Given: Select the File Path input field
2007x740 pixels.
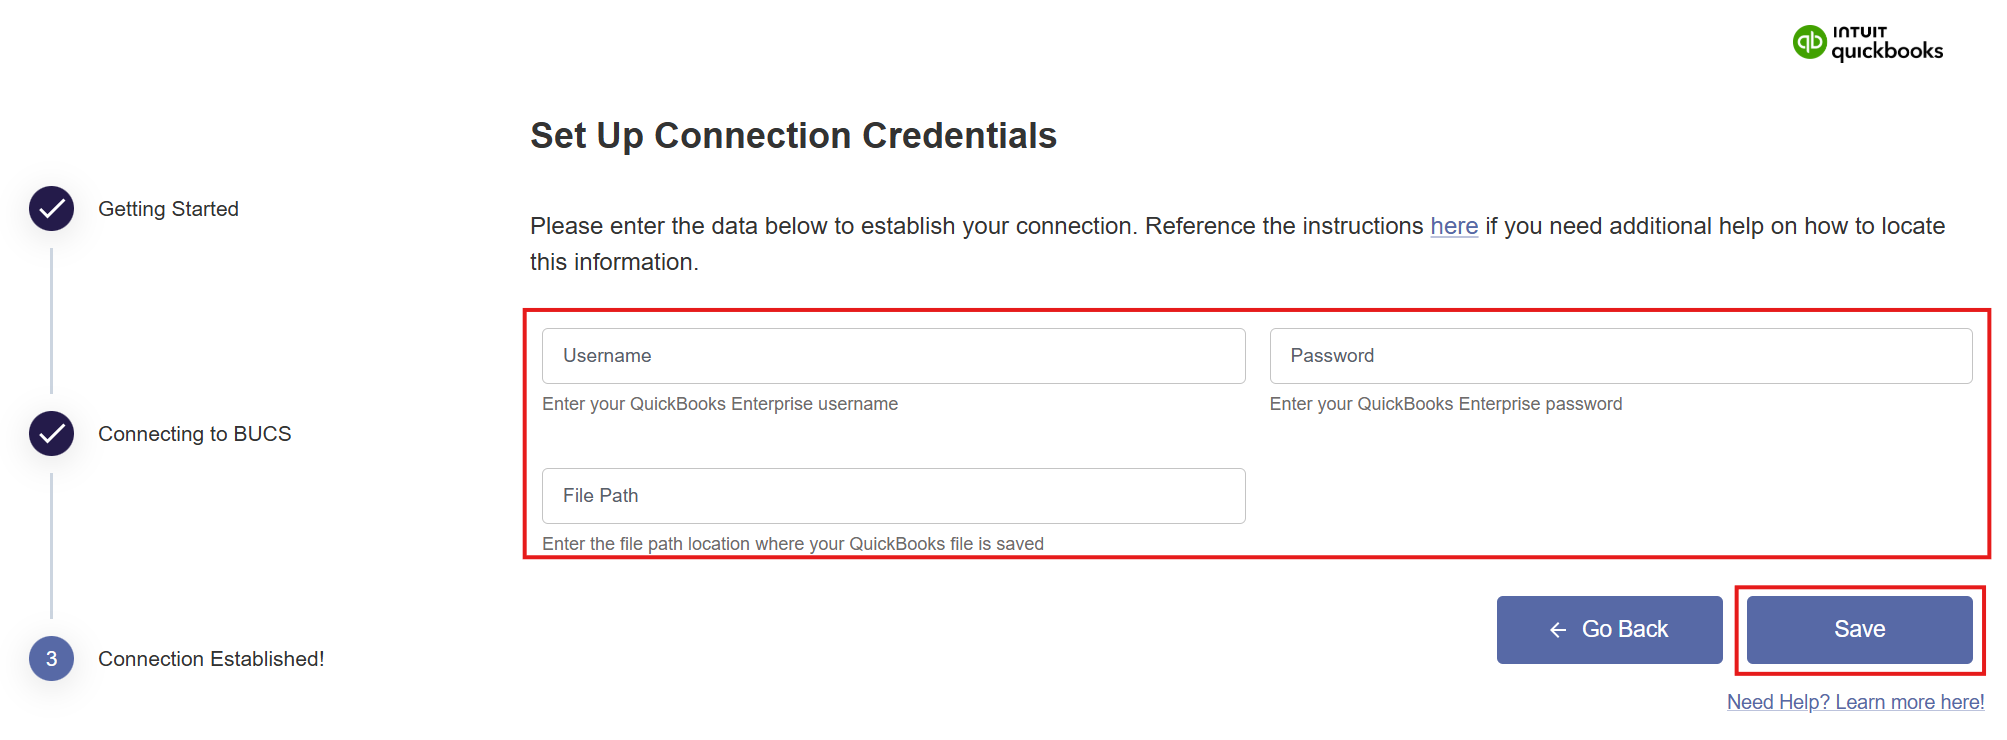Looking at the screenshot, I should point(893,496).
